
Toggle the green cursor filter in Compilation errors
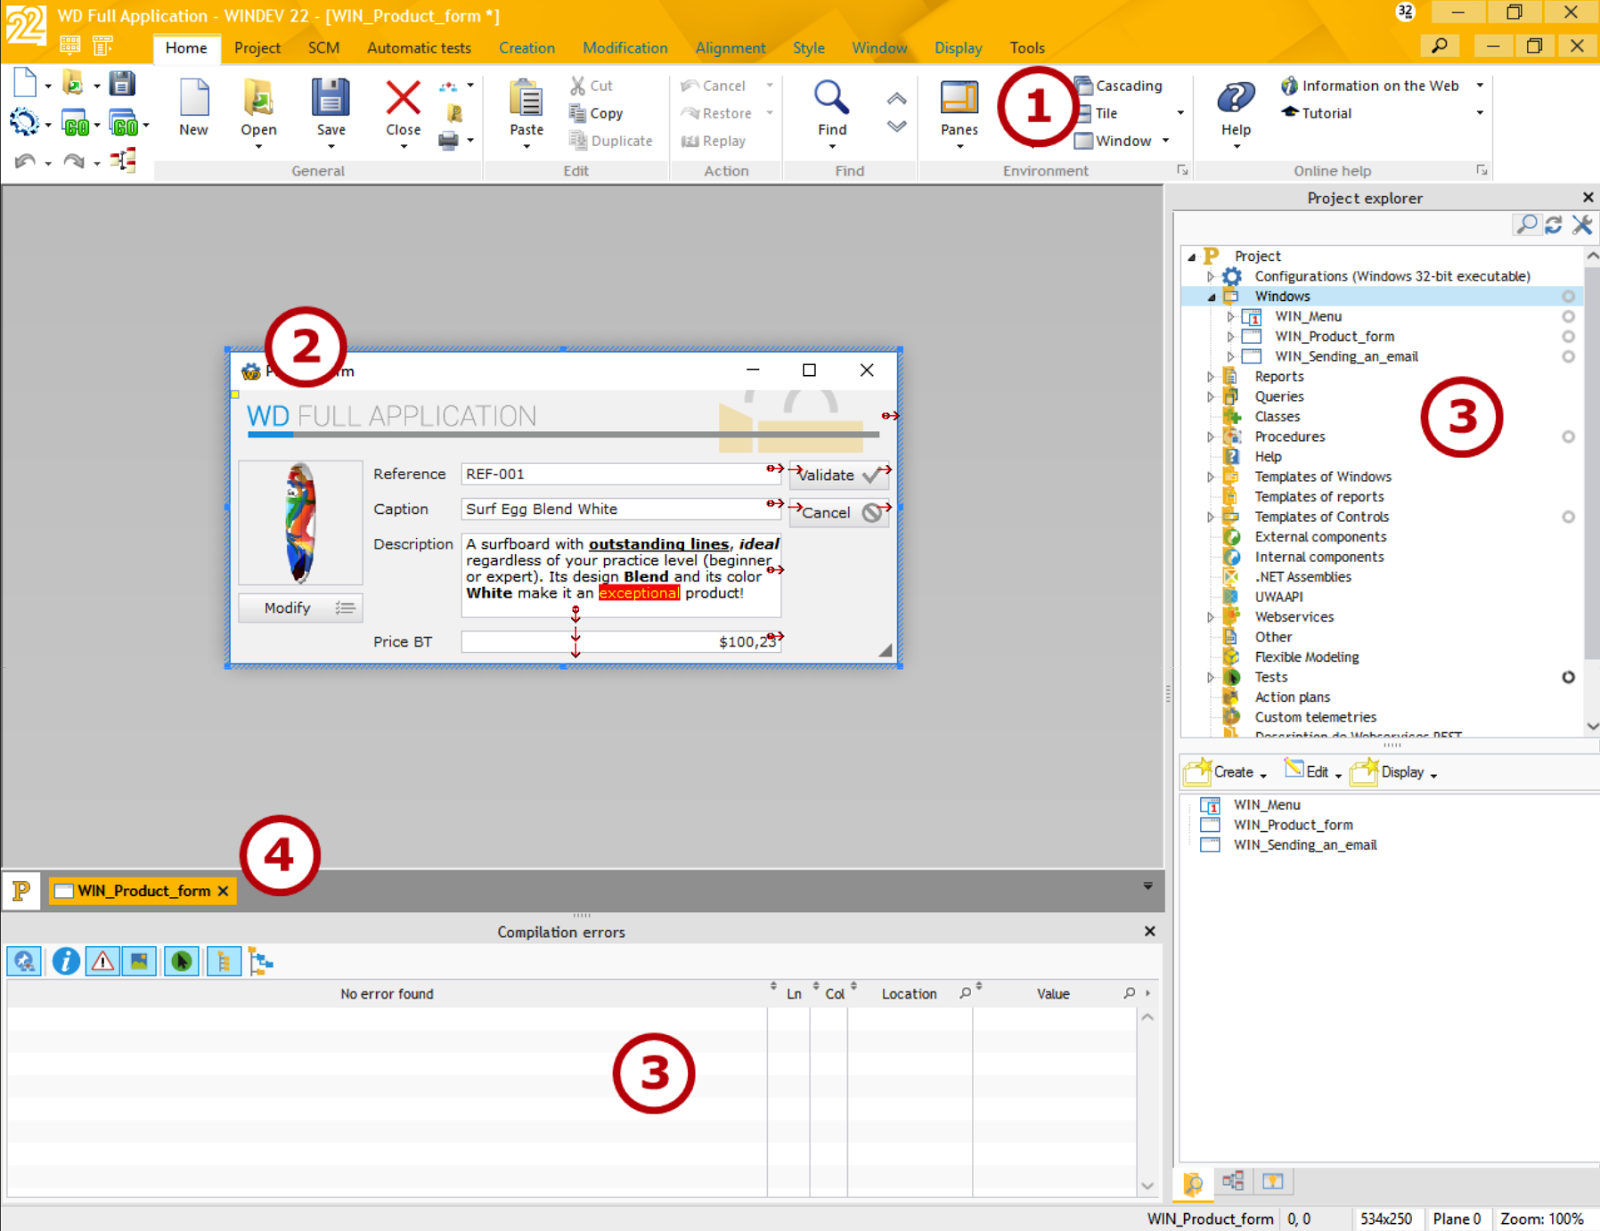pos(181,961)
